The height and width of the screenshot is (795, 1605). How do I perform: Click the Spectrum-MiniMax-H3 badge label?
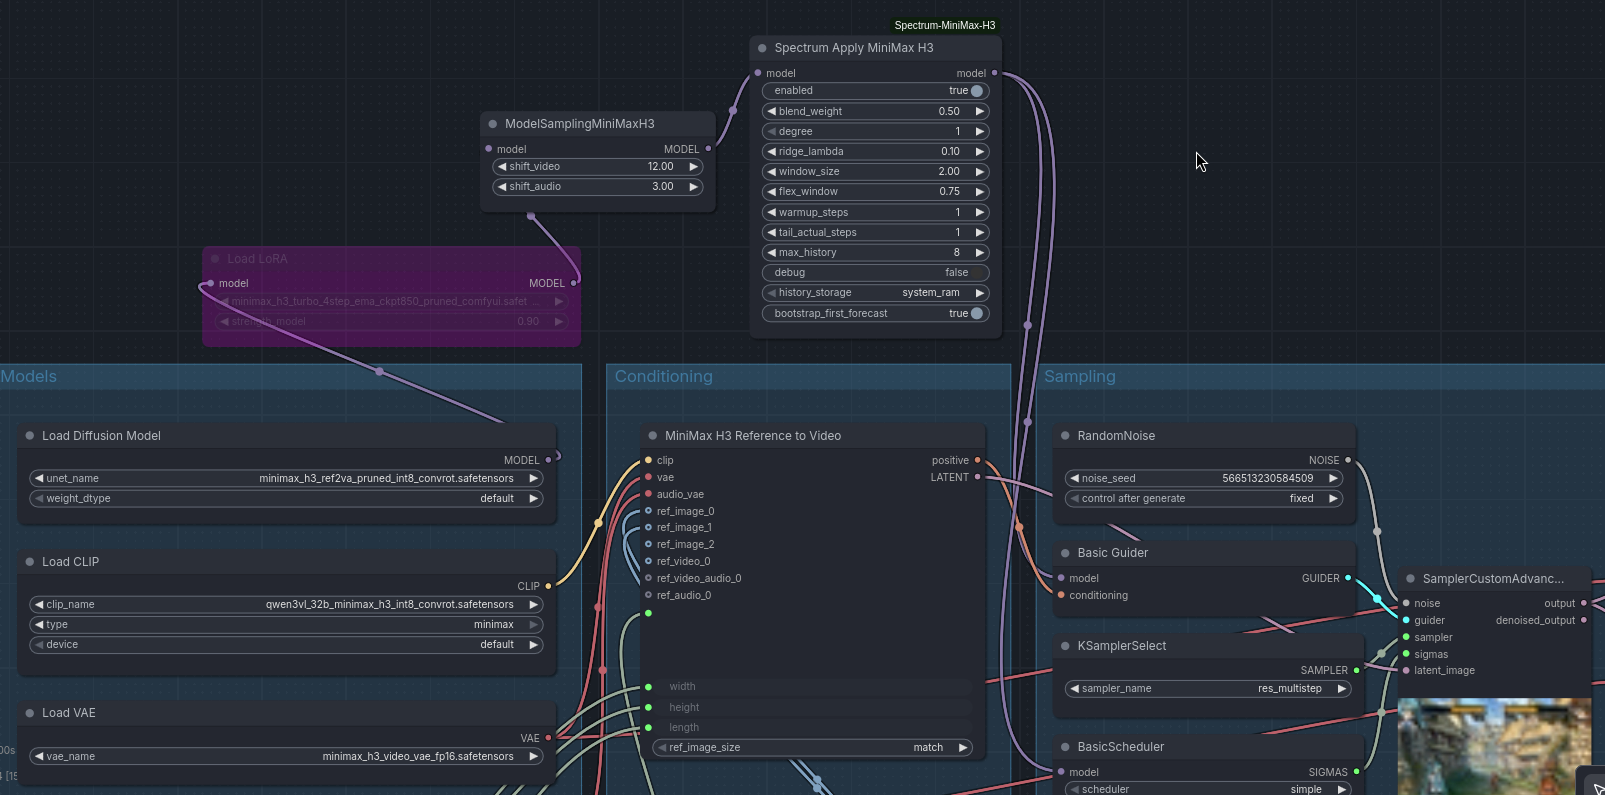(945, 25)
